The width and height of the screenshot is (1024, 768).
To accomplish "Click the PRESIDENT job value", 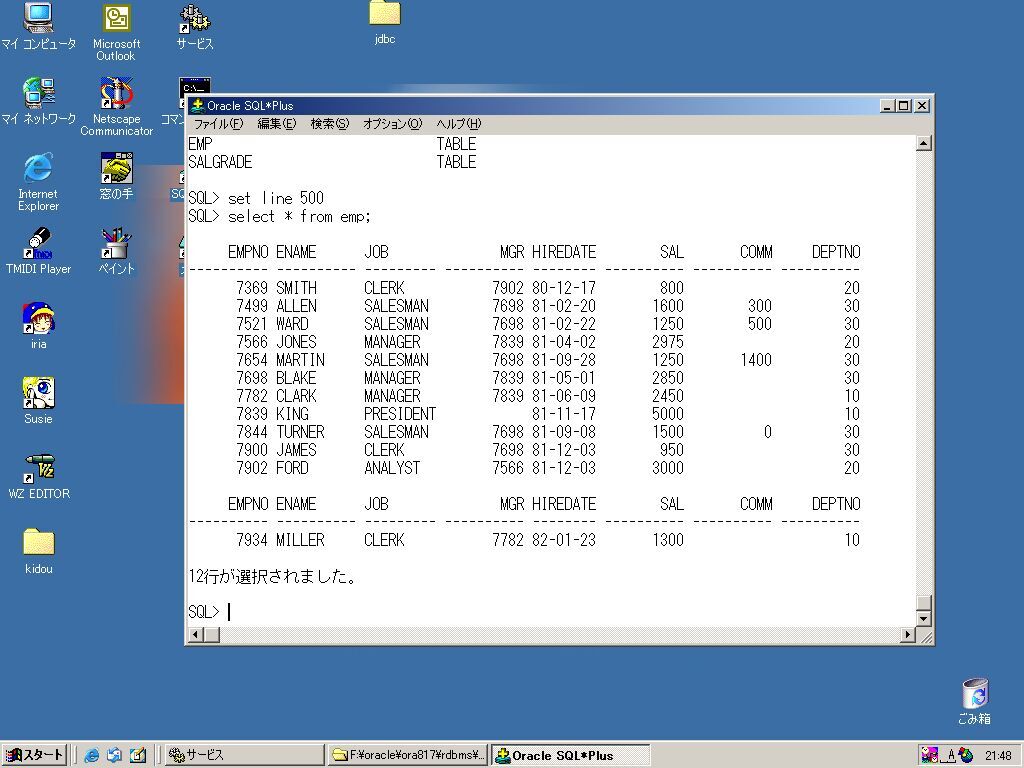I will click(x=400, y=414).
